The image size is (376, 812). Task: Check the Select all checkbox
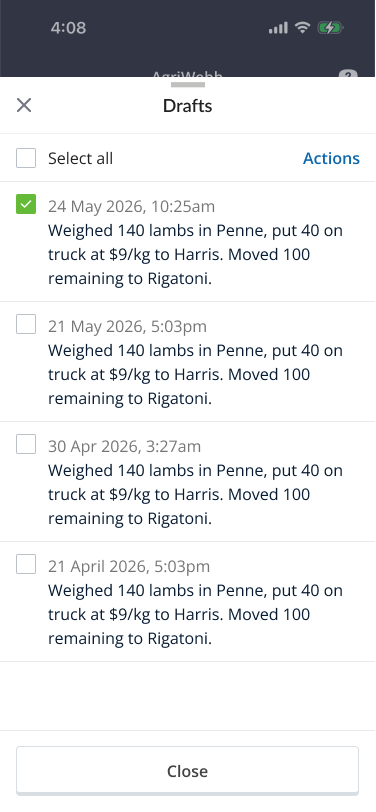point(26,158)
